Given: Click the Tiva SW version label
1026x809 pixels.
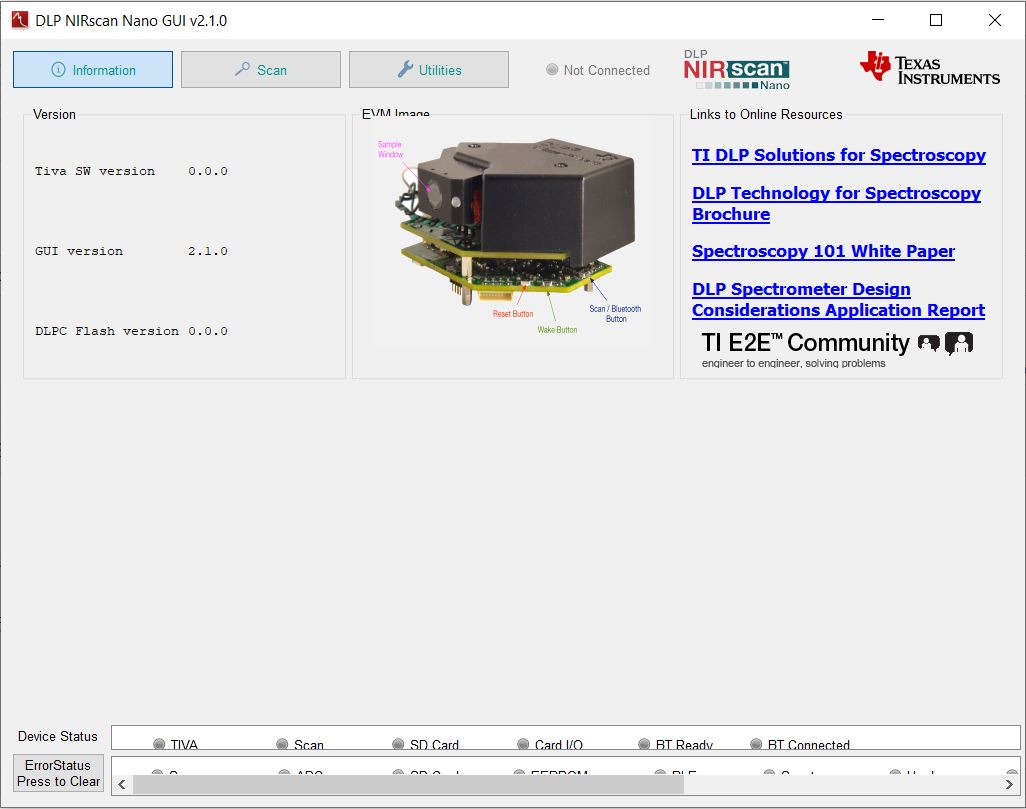Looking at the screenshot, I should click(x=95, y=171).
